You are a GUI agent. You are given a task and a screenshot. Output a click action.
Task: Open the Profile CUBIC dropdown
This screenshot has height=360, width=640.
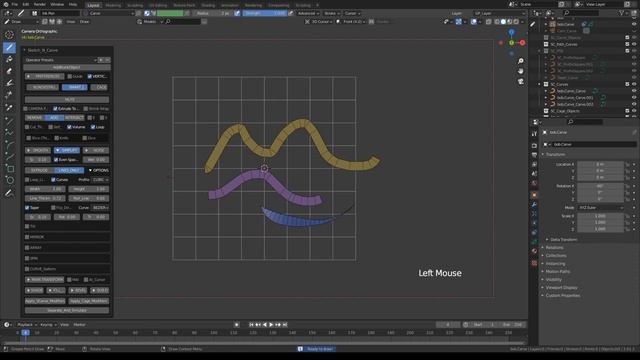coord(100,180)
